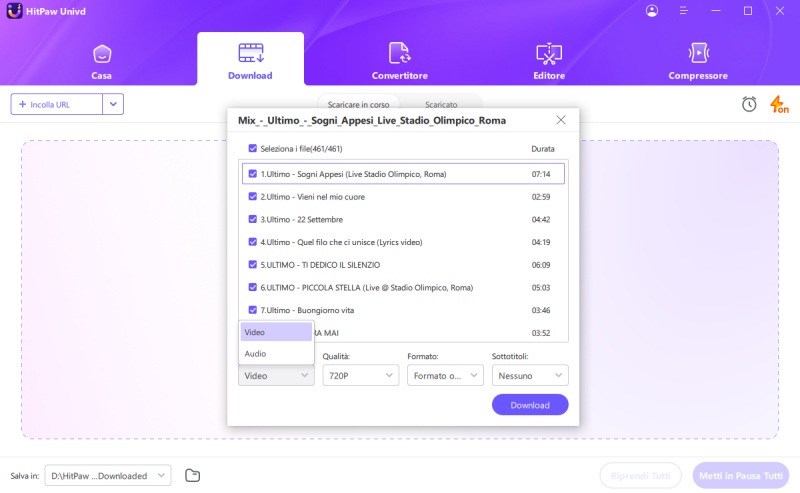
Task: Select row Ultimo - Vieni nel mio cuore
Action: [x=403, y=196]
